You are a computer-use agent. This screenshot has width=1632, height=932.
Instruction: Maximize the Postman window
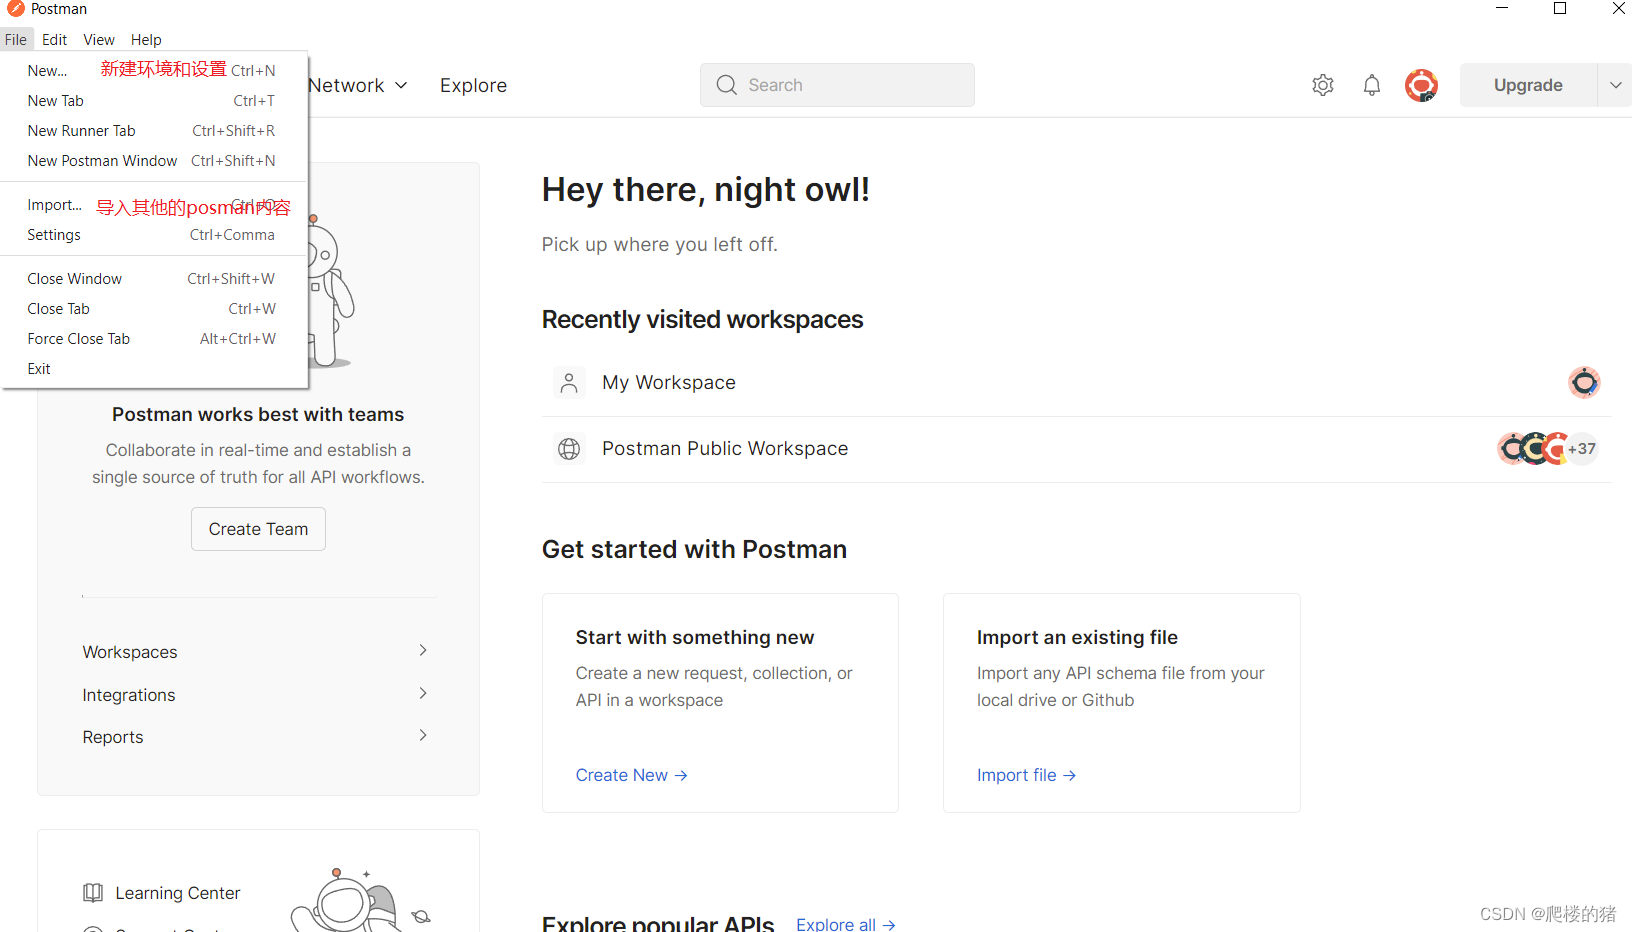[x=1559, y=9]
